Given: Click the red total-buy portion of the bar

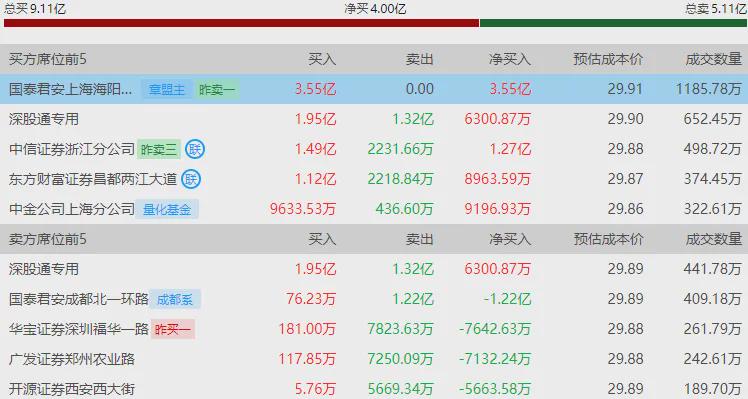Looking at the screenshot, I should pos(241,23).
